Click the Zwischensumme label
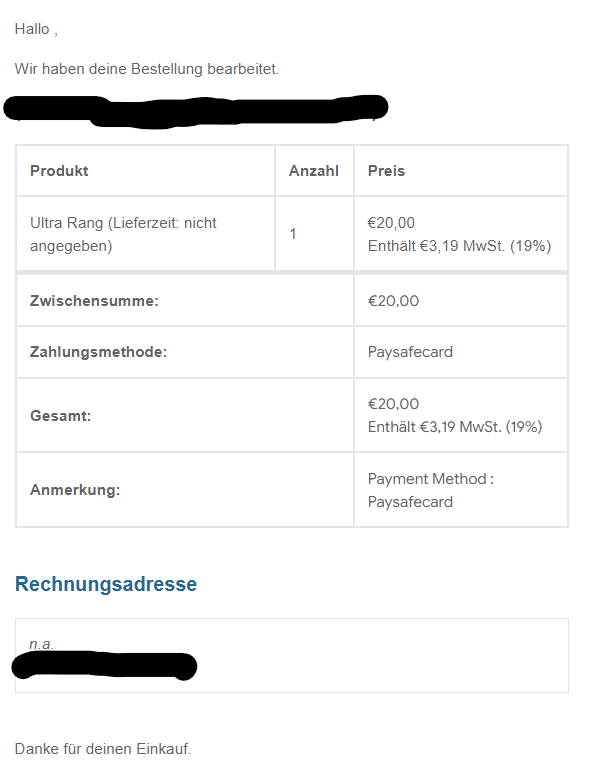This screenshot has height=779, width=589. click(x=94, y=301)
